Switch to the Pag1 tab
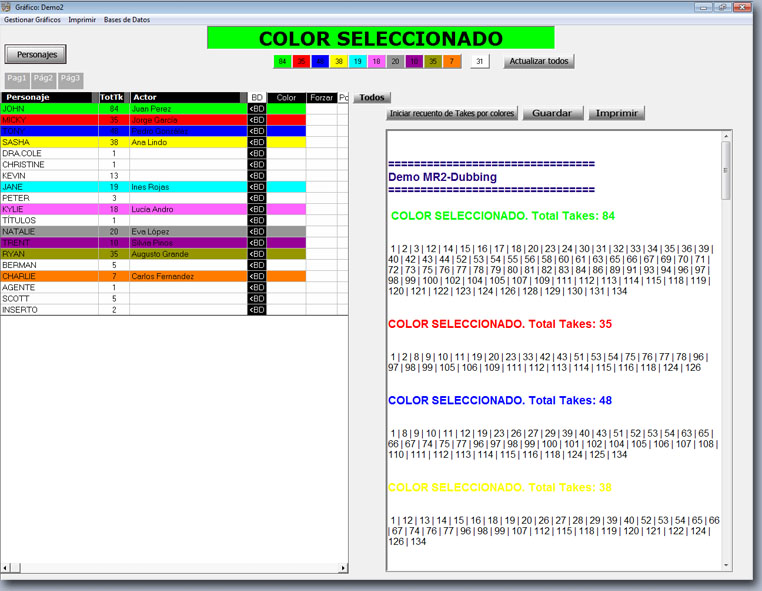Viewport: 762px width, 591px height. pos(17,80)
